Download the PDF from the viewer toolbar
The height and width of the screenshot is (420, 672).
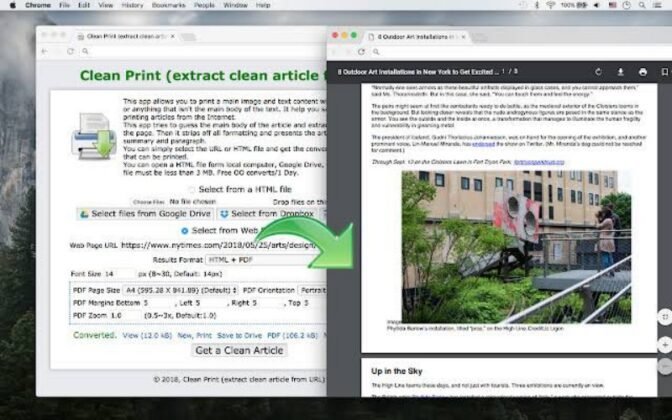[620, 72]
